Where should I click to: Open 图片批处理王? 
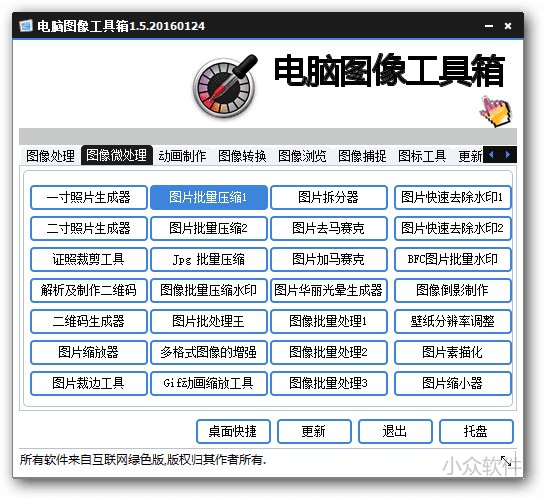(x=209, y=321)
